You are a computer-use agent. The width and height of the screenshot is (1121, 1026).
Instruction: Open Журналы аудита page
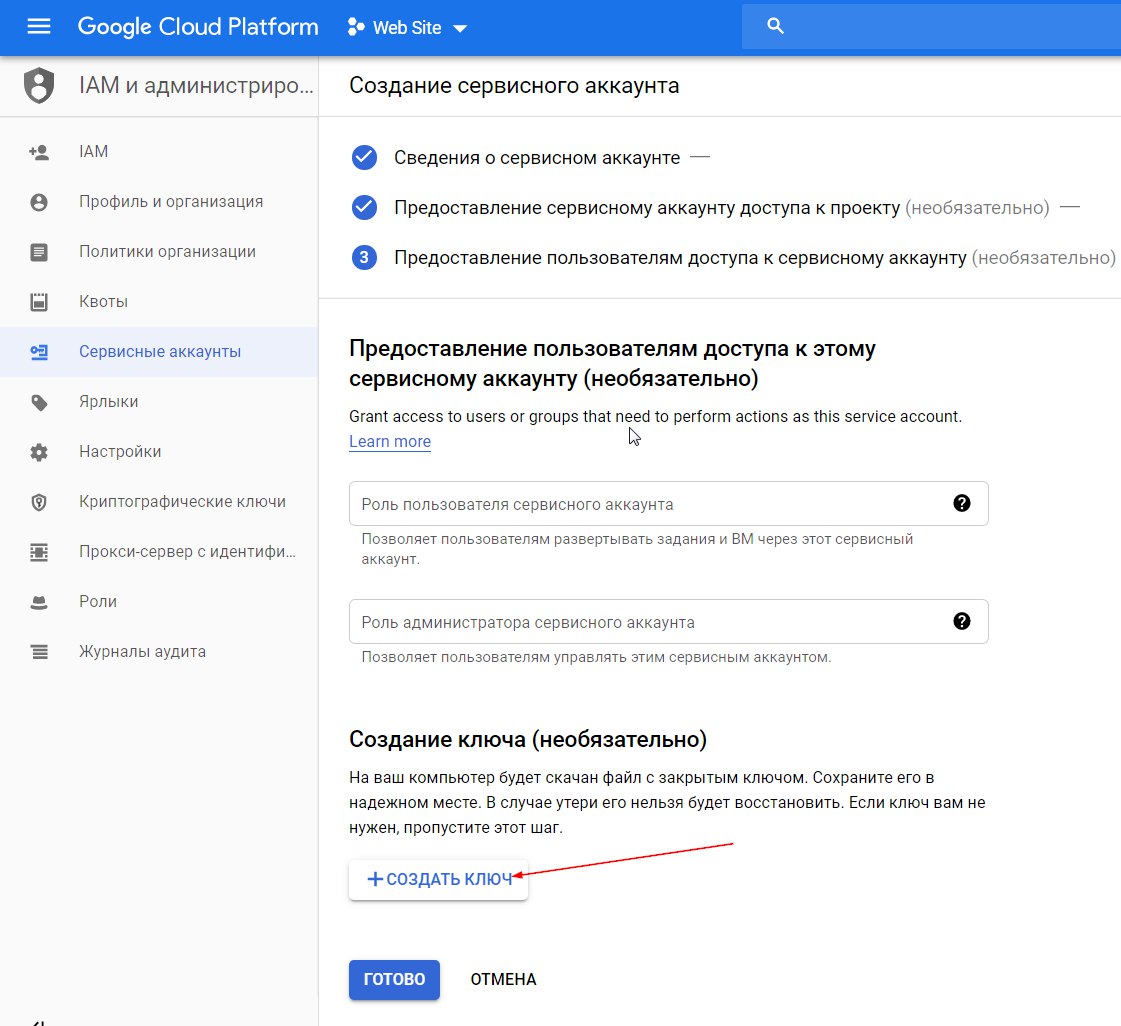(159, 652)
